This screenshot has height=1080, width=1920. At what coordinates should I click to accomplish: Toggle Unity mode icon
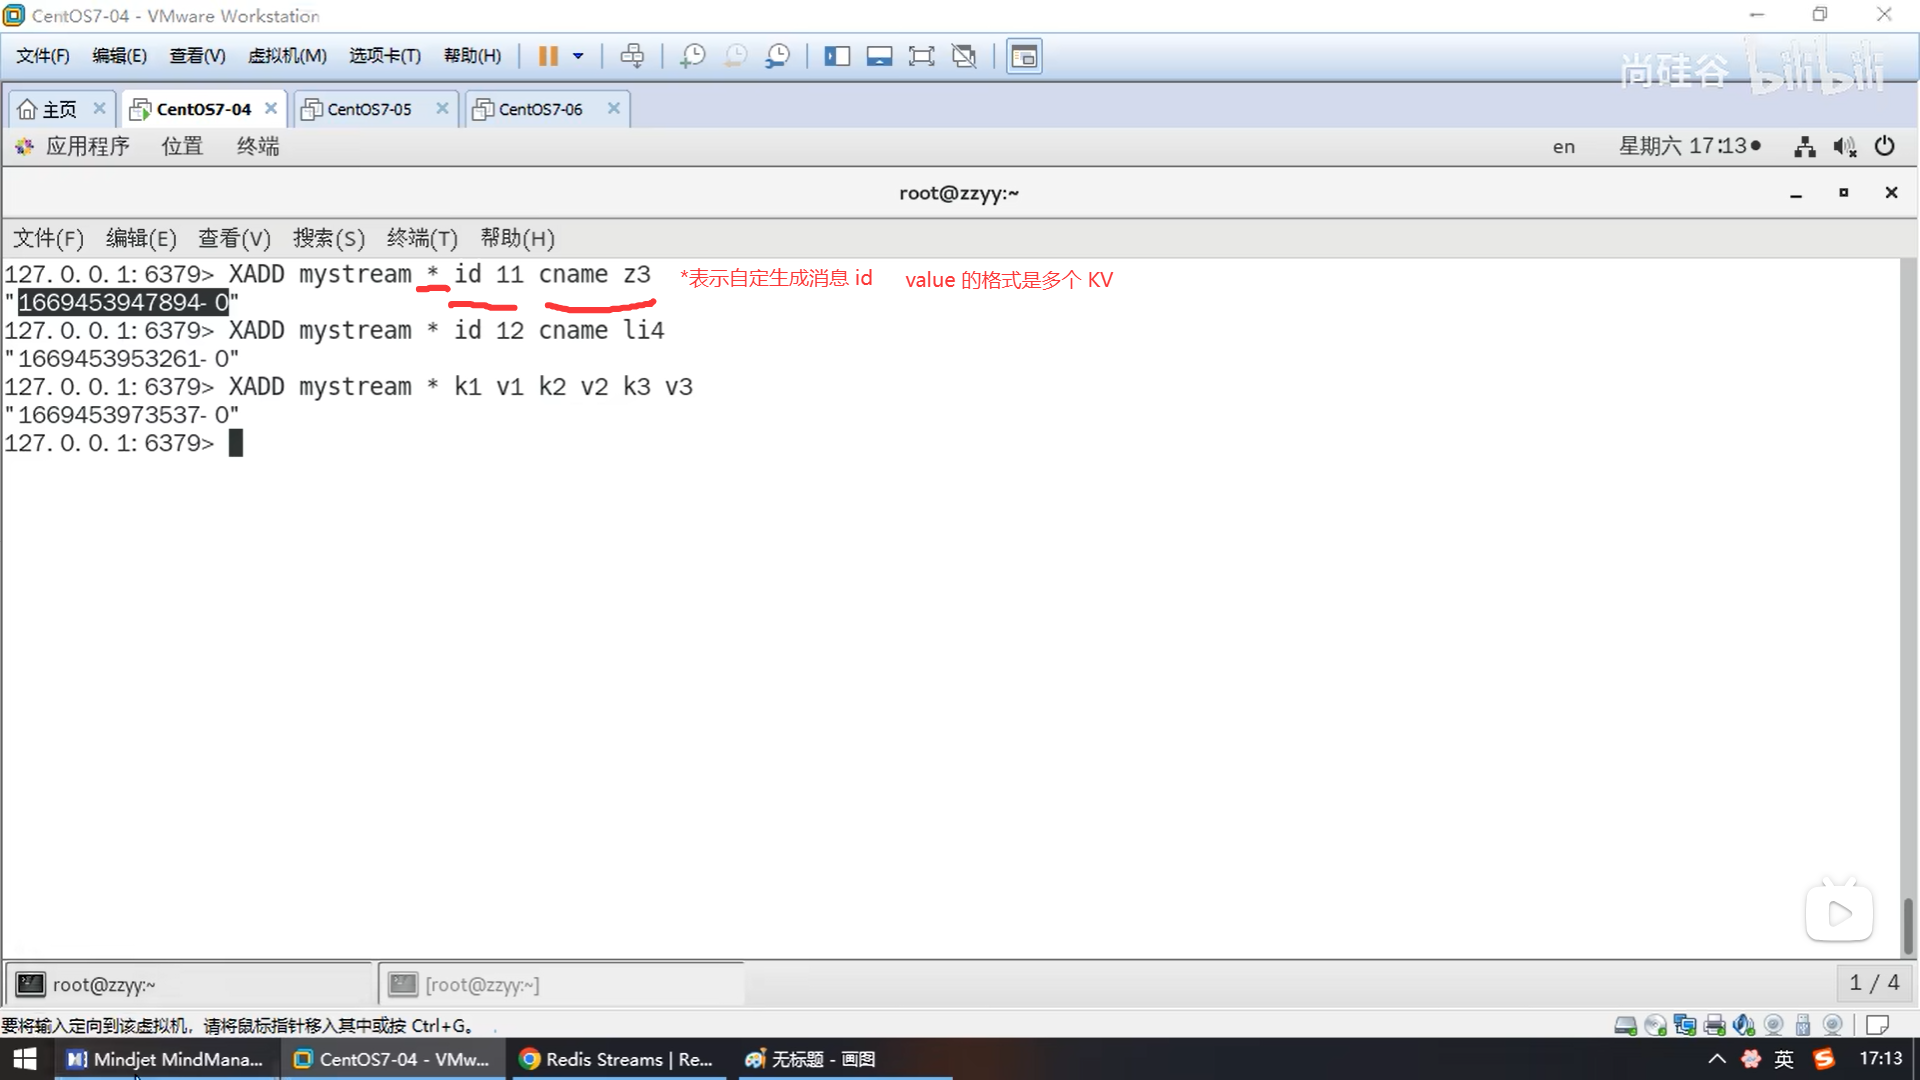click(964, 56)
